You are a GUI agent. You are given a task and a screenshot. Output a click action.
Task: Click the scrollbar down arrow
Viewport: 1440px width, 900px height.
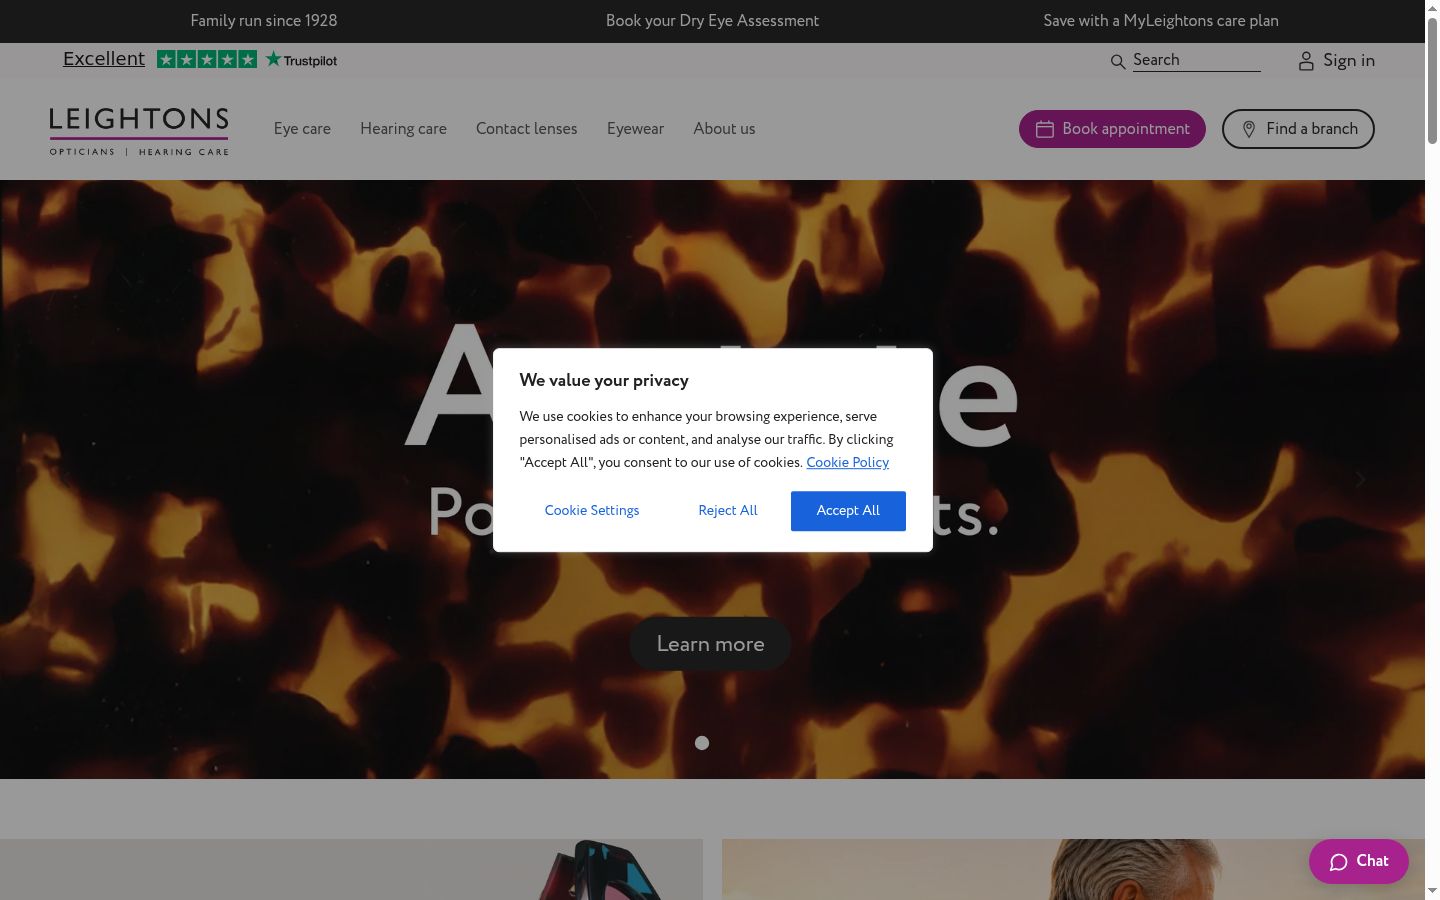tap(1432, 890)
